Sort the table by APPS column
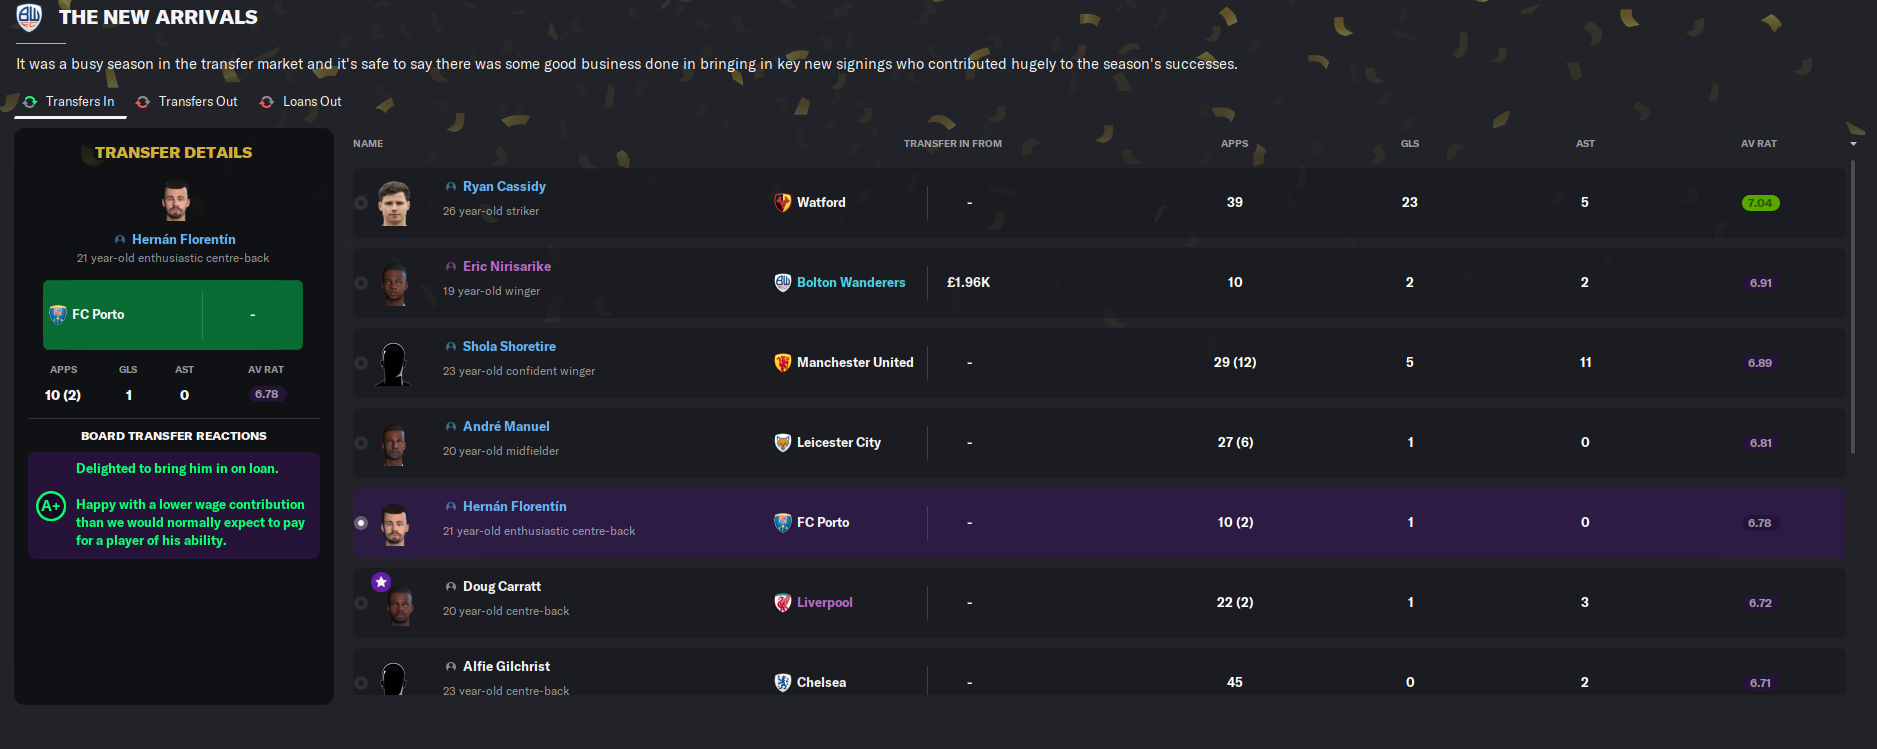This screenshot has width=1877, height=749. (x=1234, y=144)
